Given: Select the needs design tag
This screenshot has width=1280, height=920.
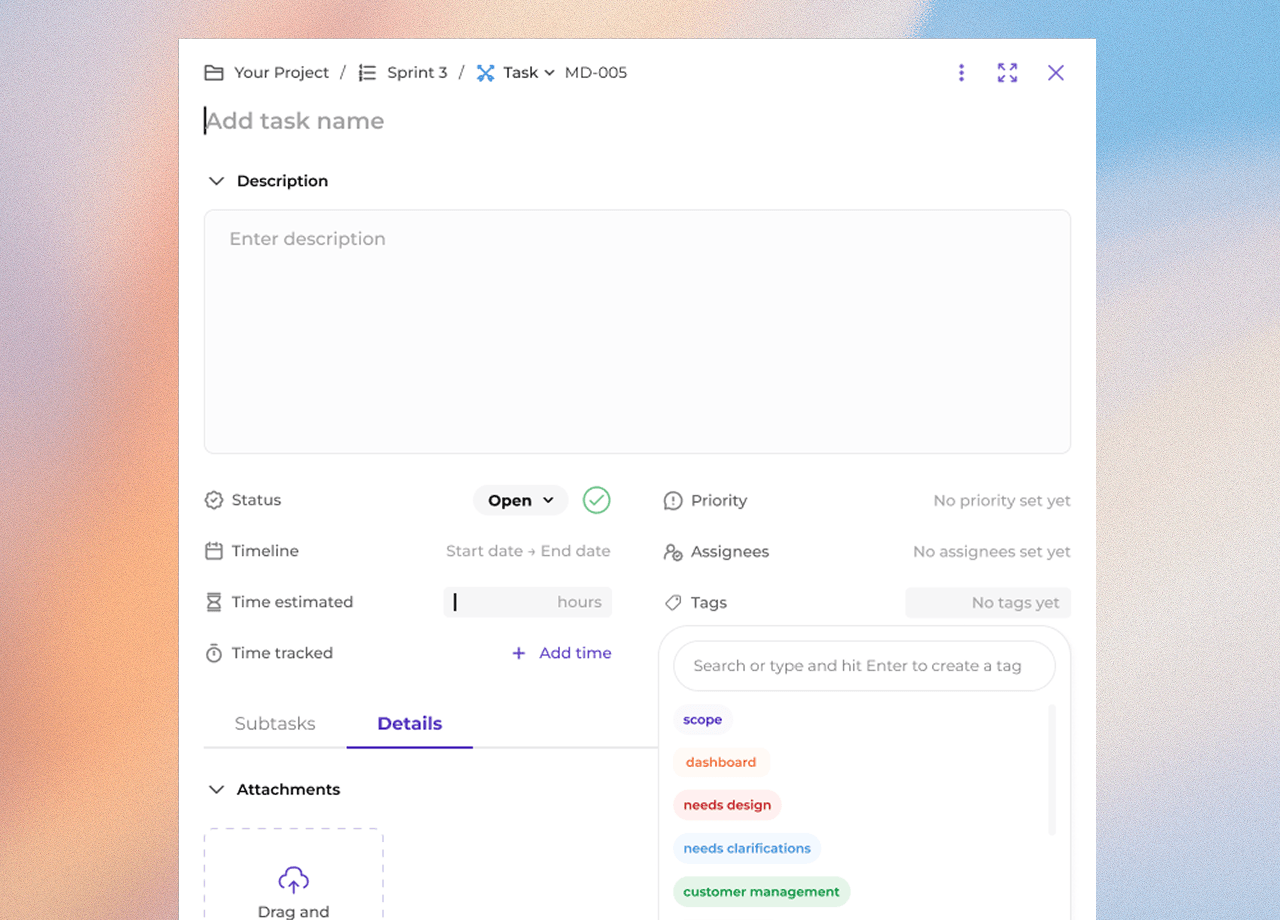Looking at the screenshot, I should [x=727, y=805].
